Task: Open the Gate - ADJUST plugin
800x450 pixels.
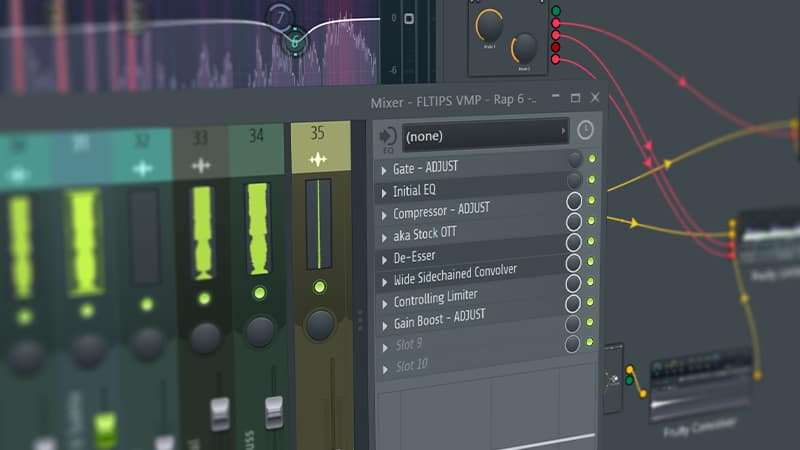Action: click(x=426, y=167)
